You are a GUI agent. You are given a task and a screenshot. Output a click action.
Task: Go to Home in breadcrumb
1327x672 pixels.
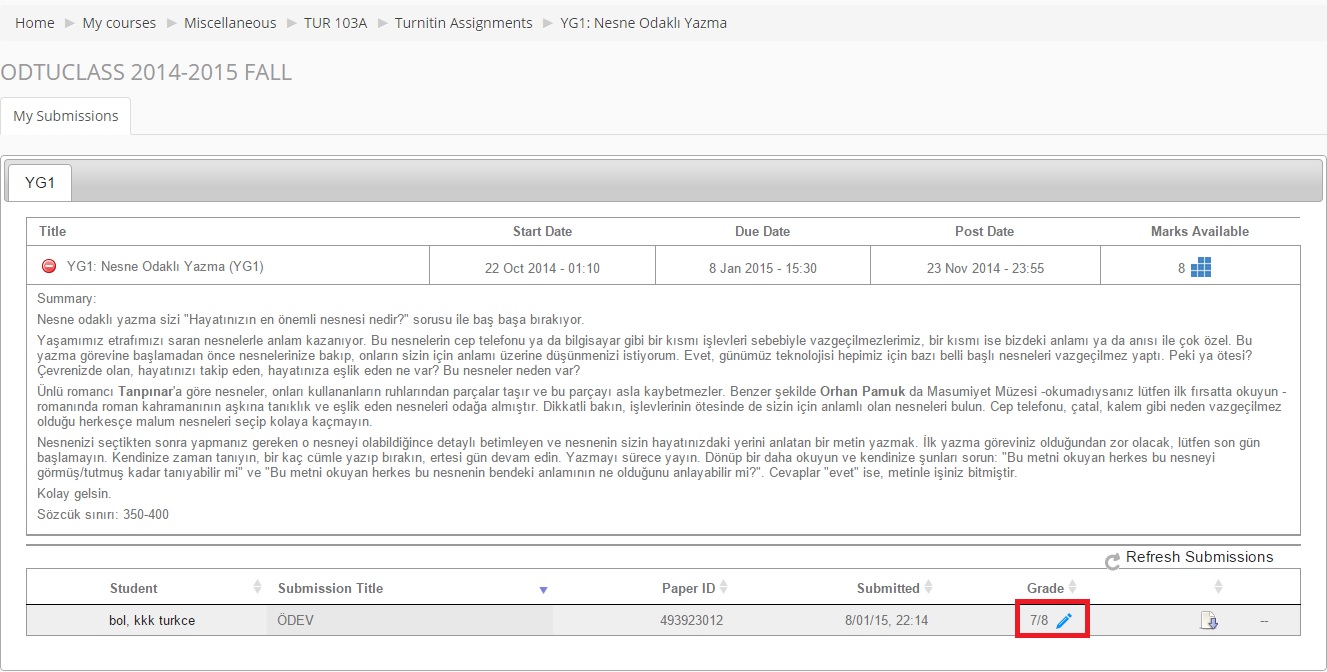pyautogui.click(x=35, y=23)
